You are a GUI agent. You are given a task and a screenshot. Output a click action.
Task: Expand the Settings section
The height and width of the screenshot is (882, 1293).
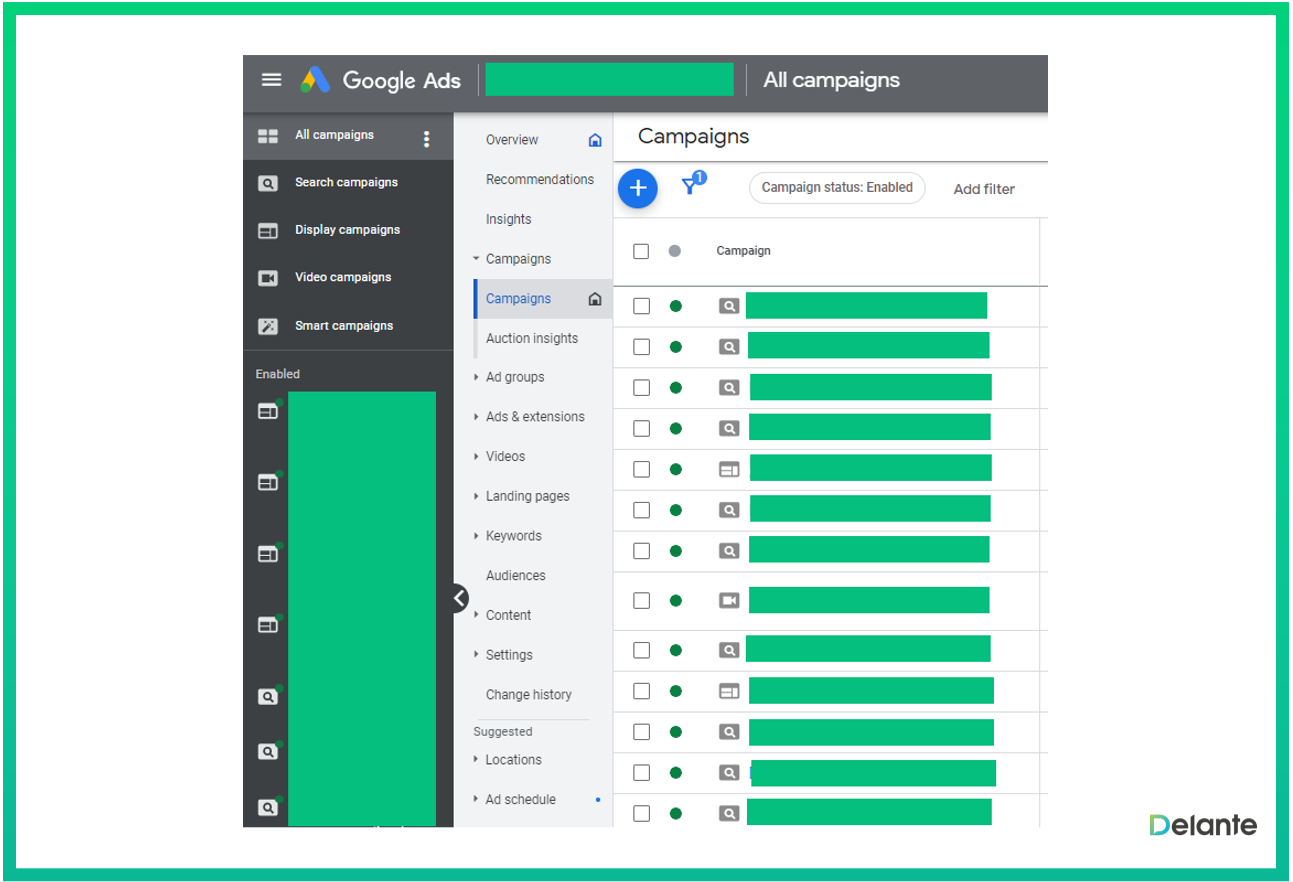tap(477, 655)
